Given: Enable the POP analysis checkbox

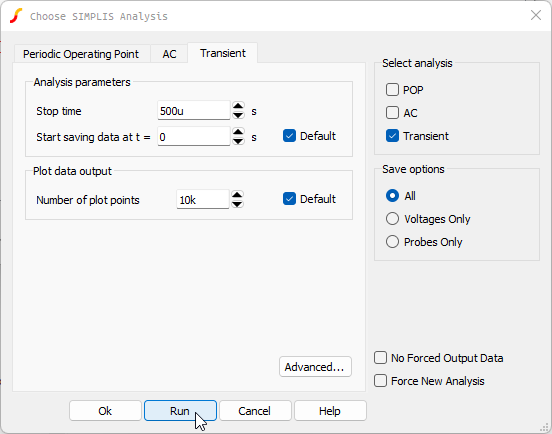Looking at the screenshot, I should pyautogui.click(x=392, y=90).
